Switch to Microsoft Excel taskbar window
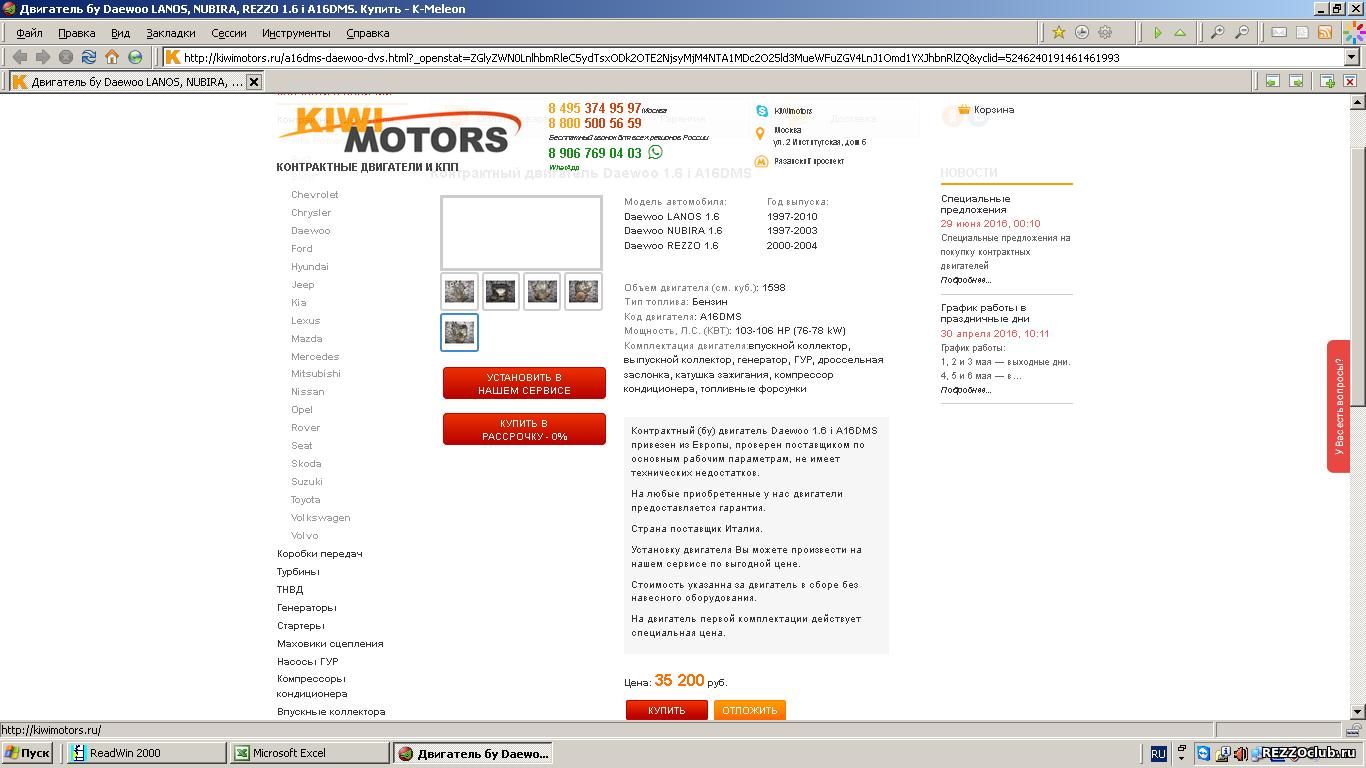Image resolution: width=1366 pixels, height=768 pixels. coord(310,753)
